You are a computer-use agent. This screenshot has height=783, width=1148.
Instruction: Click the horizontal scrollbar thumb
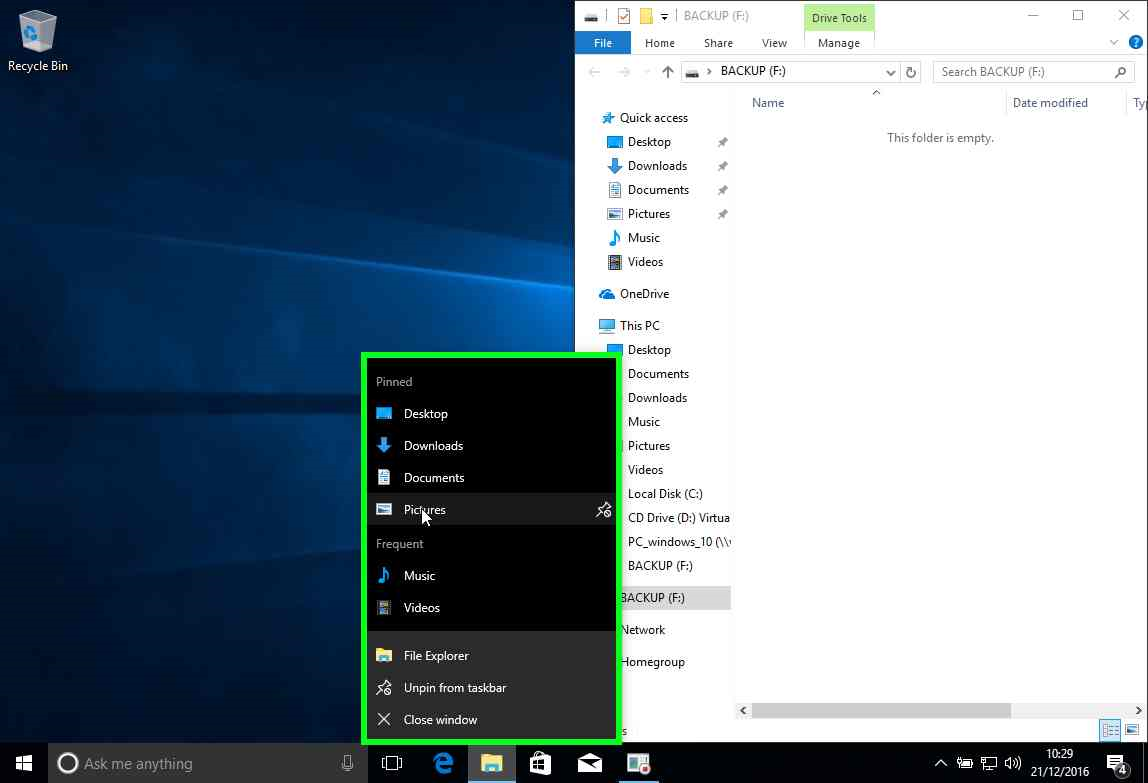pyautogui.click(x=881, y=710)
